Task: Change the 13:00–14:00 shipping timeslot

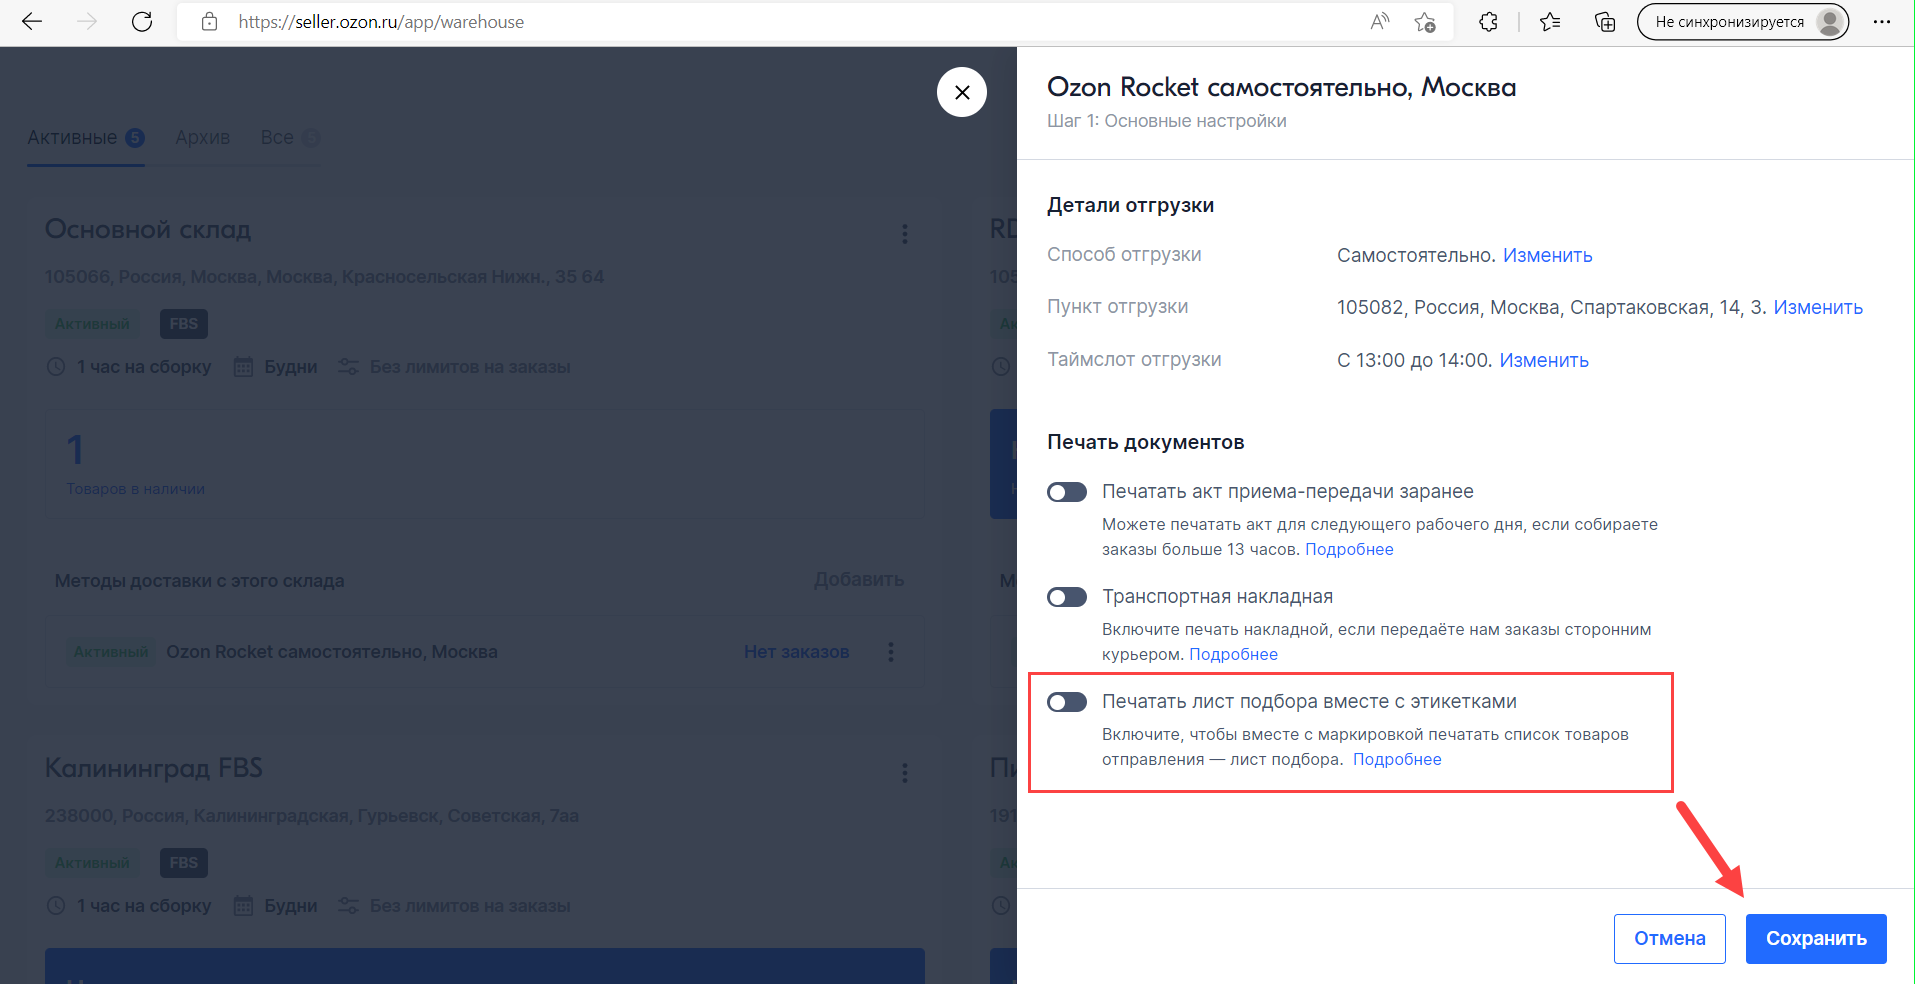Action: click(x=1544, y=360)
